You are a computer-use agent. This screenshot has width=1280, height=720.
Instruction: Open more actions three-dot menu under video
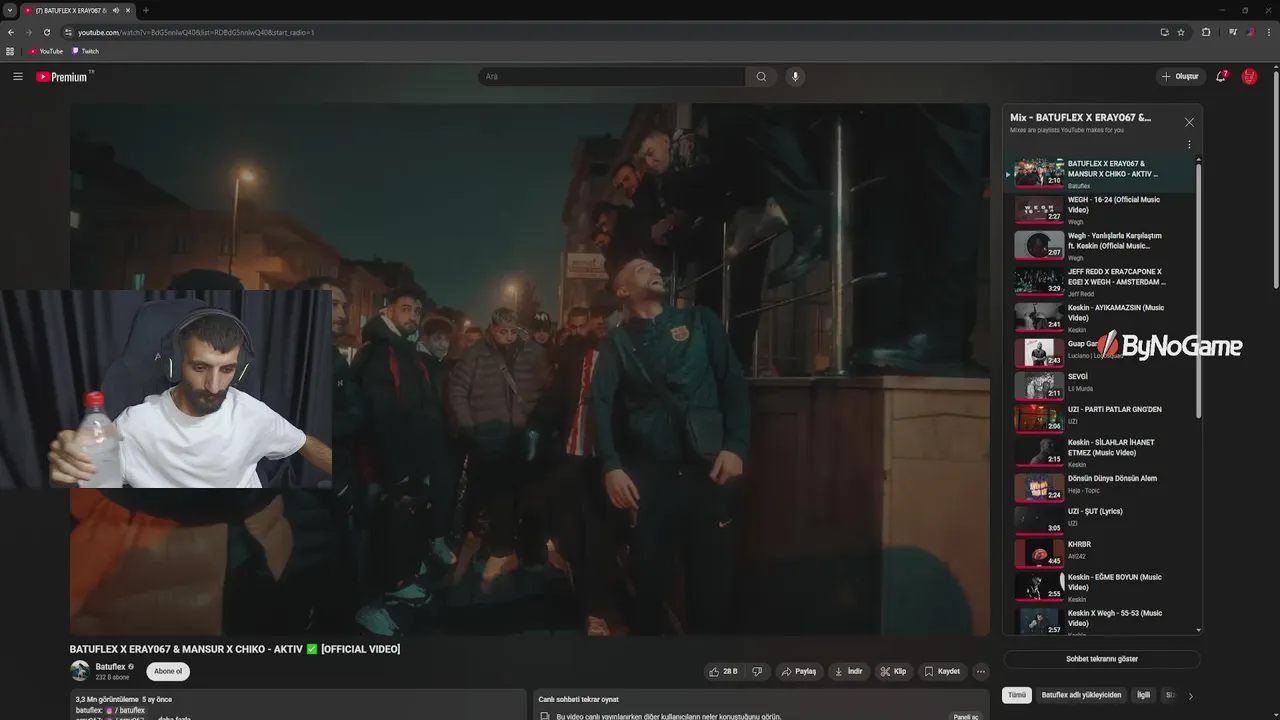981,671
